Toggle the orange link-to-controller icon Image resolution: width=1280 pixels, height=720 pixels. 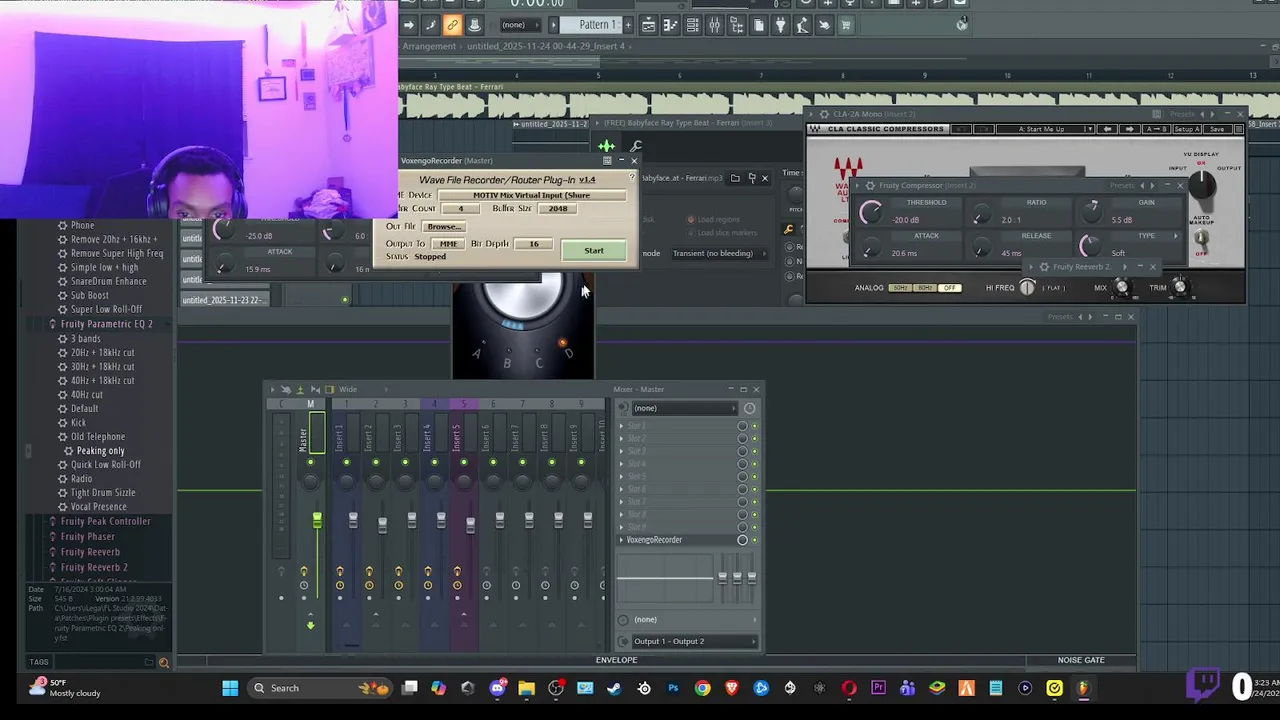coord(452,25)
